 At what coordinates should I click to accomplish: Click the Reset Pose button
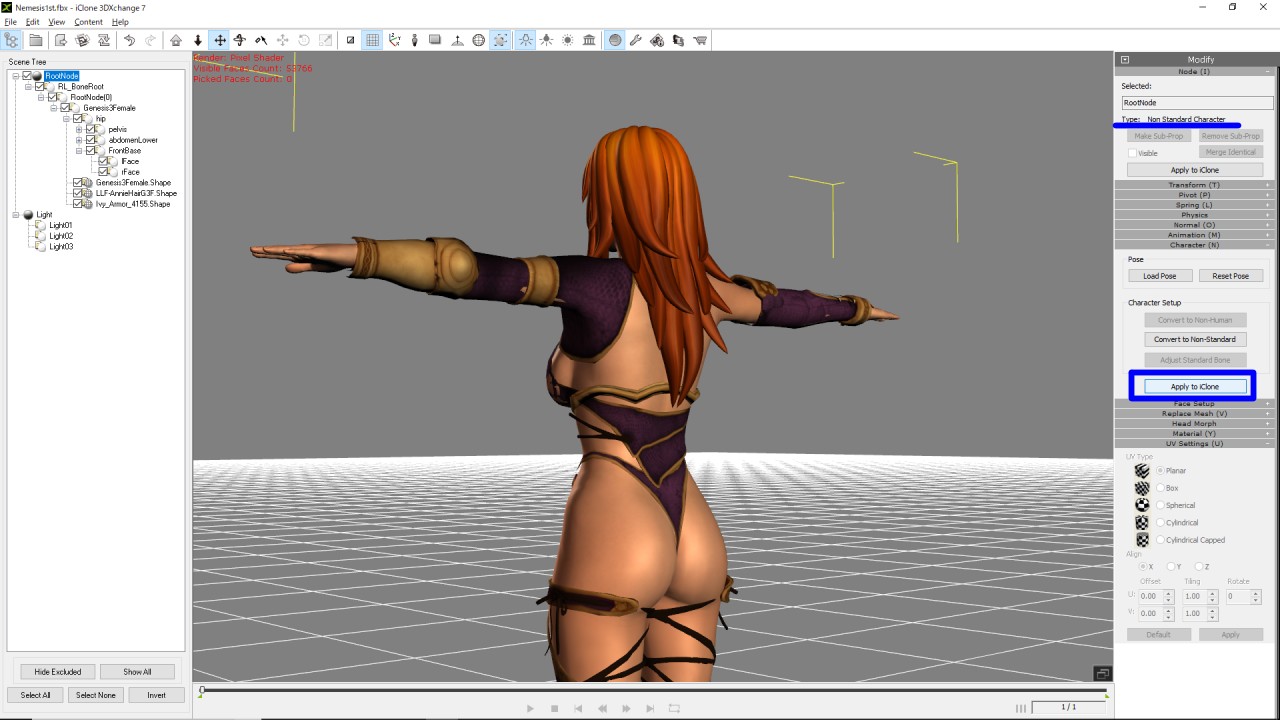(1231, 276)
